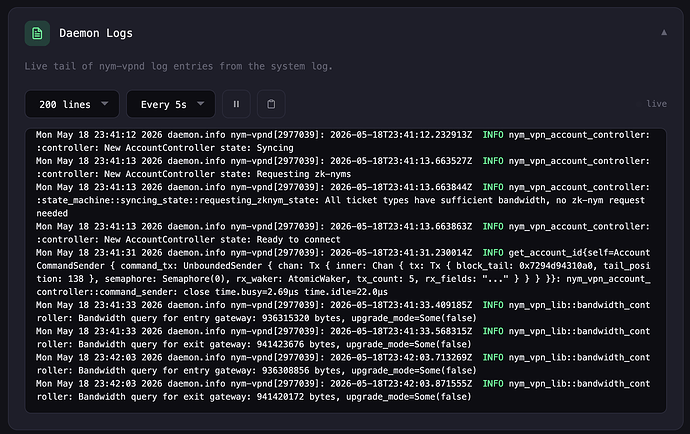Click log line with 'semaphore: Semaphore(0)'
690x434 pixels.
[x=343, y=279]
